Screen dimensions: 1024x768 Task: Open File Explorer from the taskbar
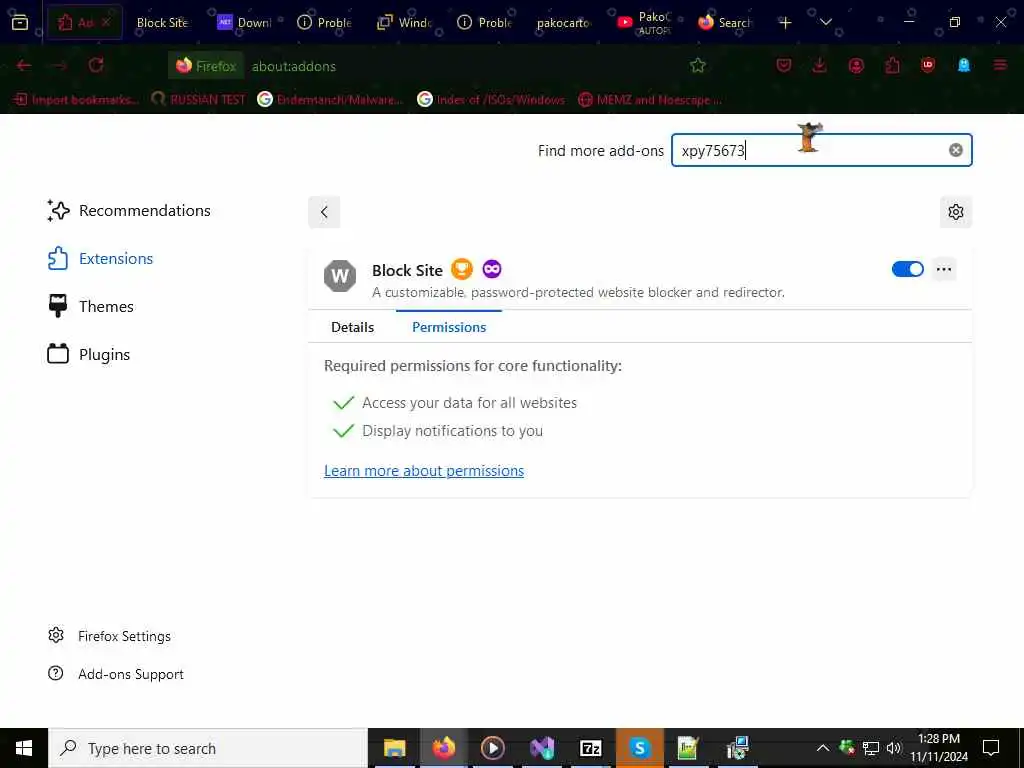pos(394,748)
